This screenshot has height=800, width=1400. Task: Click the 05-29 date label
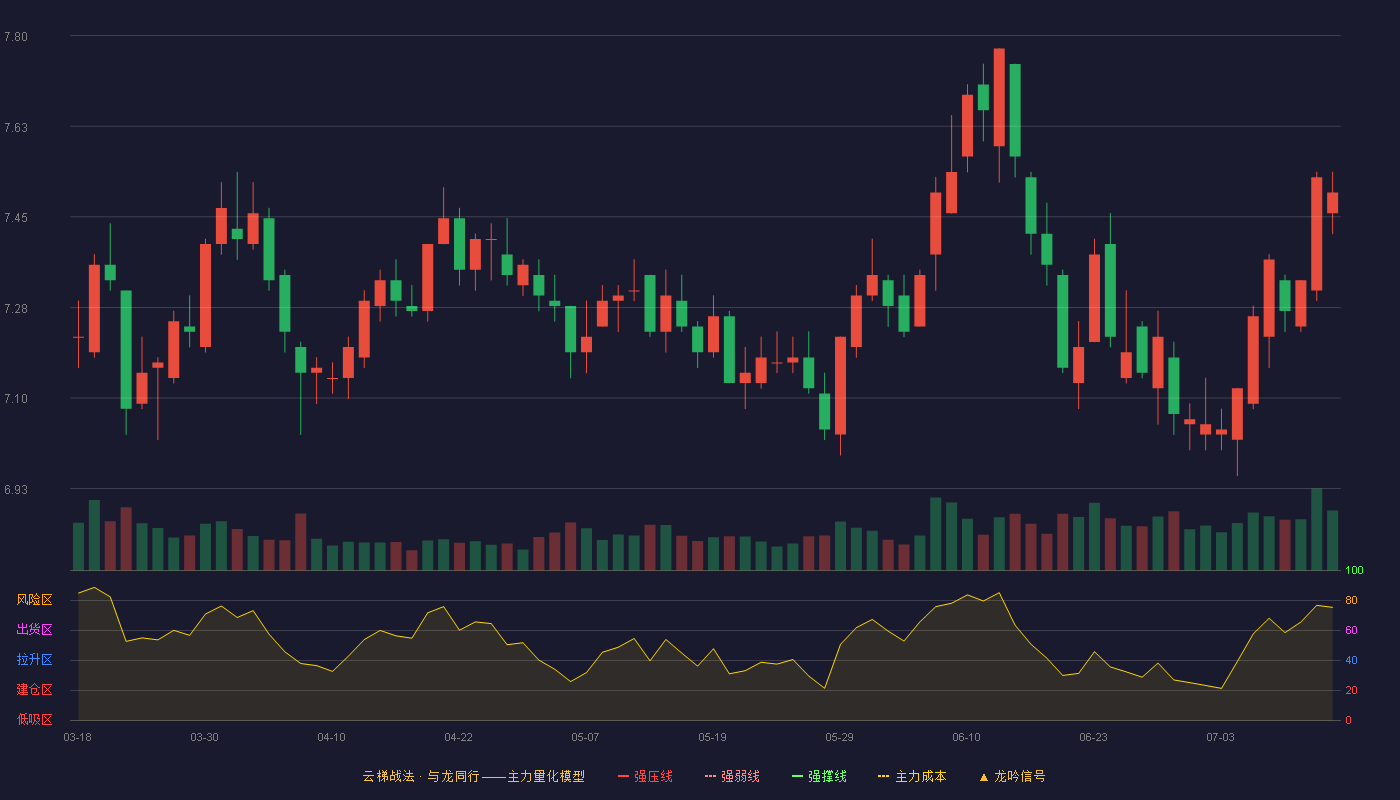(x=839, y=737)
